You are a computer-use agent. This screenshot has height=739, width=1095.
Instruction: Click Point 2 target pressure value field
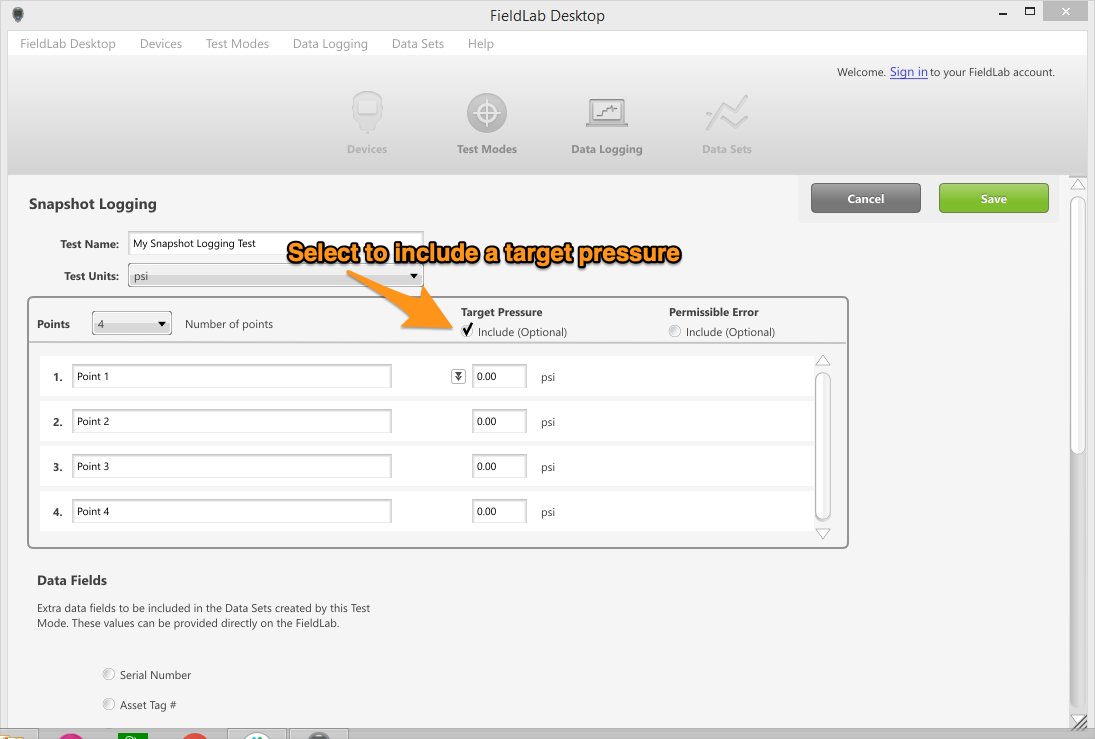pyautogui.click(x=499, y=421)
